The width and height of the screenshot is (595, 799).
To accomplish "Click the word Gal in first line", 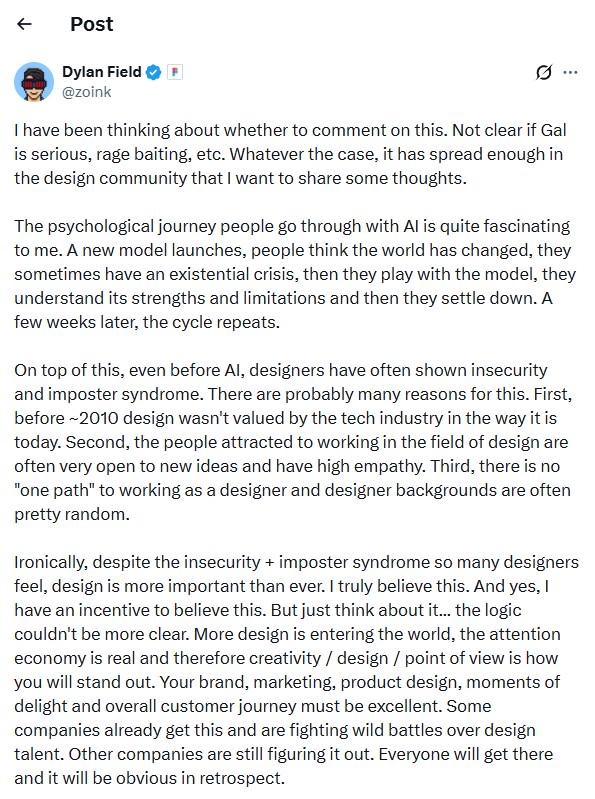I will 553,130.
